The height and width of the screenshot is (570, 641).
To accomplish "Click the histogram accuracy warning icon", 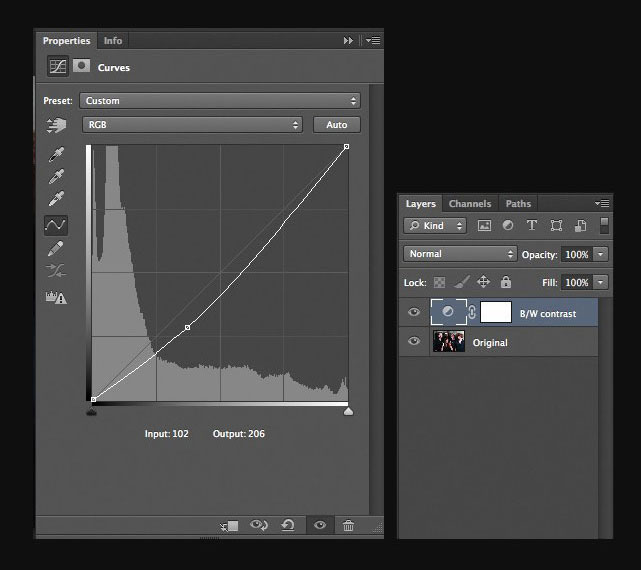I will pos(56,297).
